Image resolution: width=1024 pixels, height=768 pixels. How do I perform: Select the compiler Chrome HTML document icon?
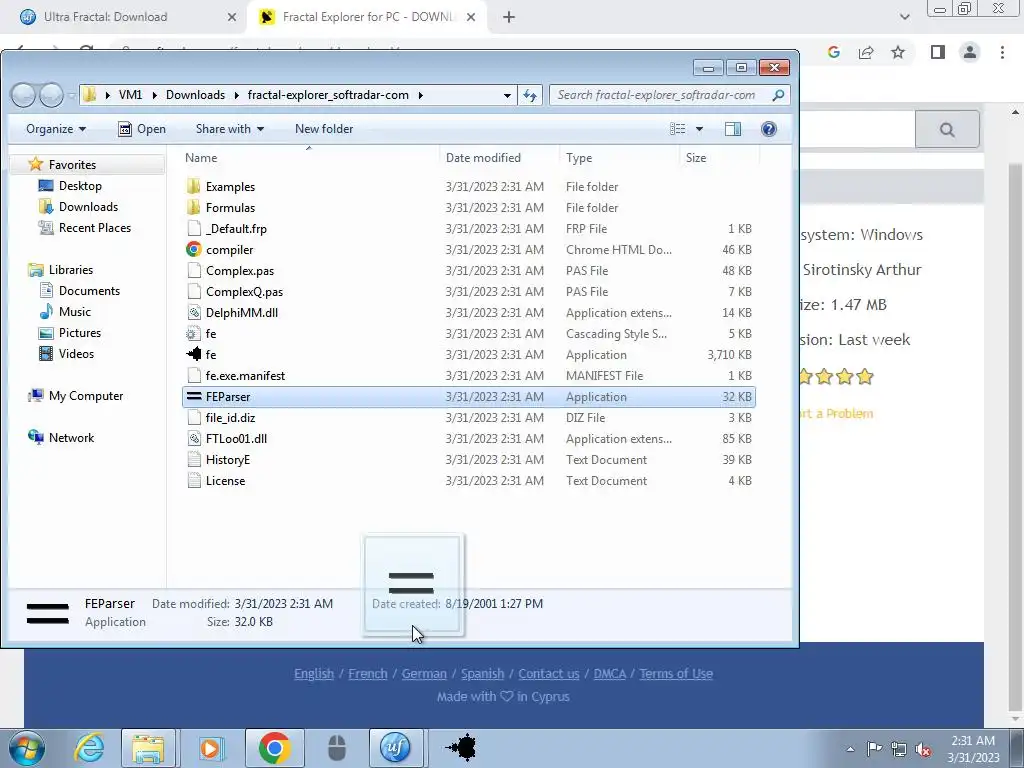coord(193,249)
